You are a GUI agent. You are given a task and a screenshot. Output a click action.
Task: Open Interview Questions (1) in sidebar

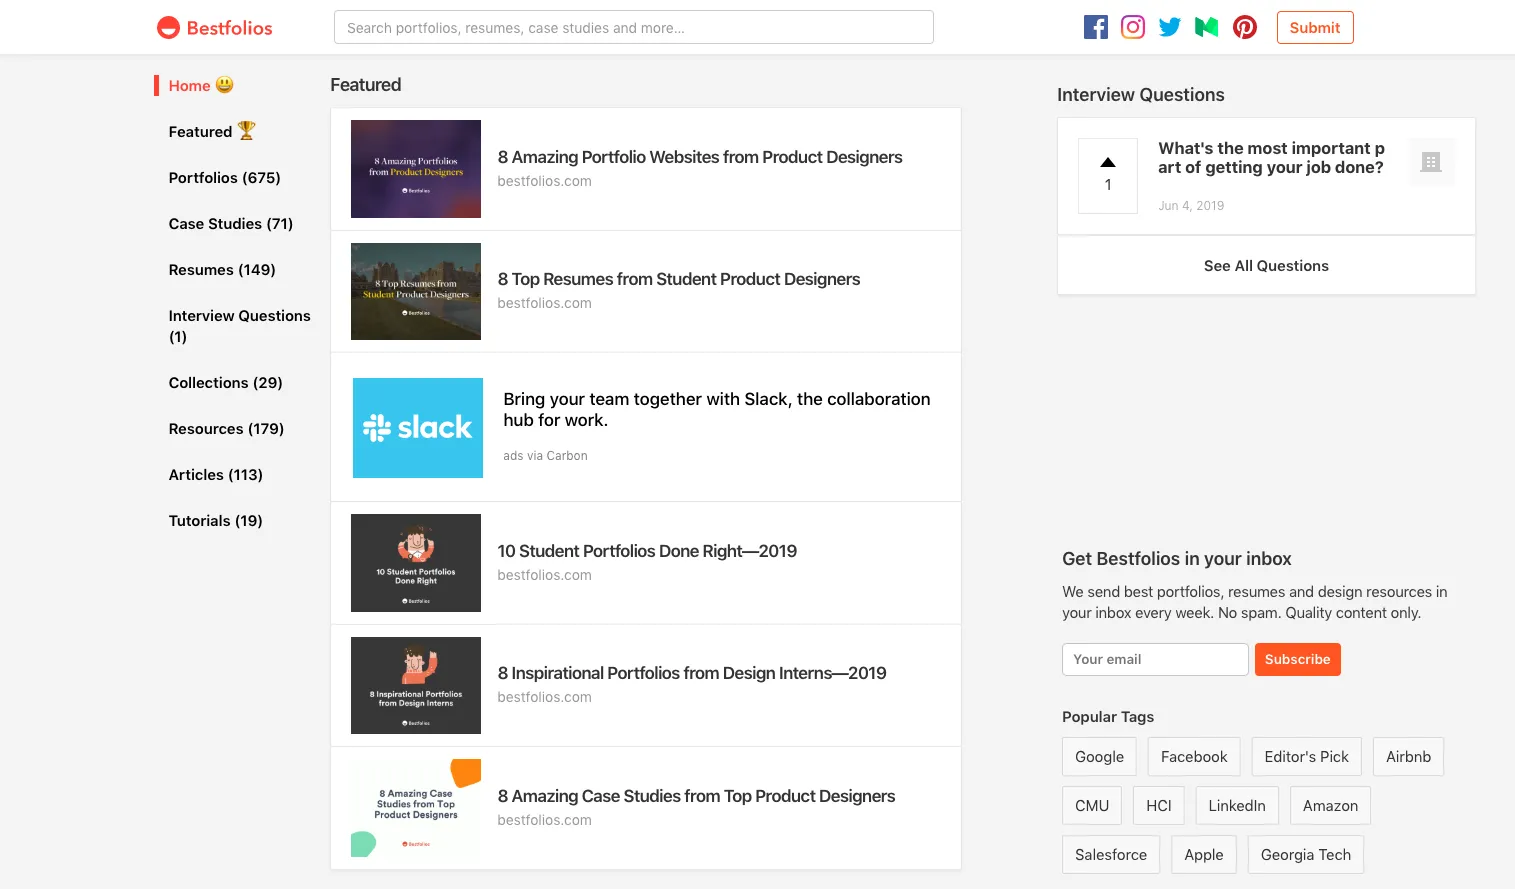(239, 326)
